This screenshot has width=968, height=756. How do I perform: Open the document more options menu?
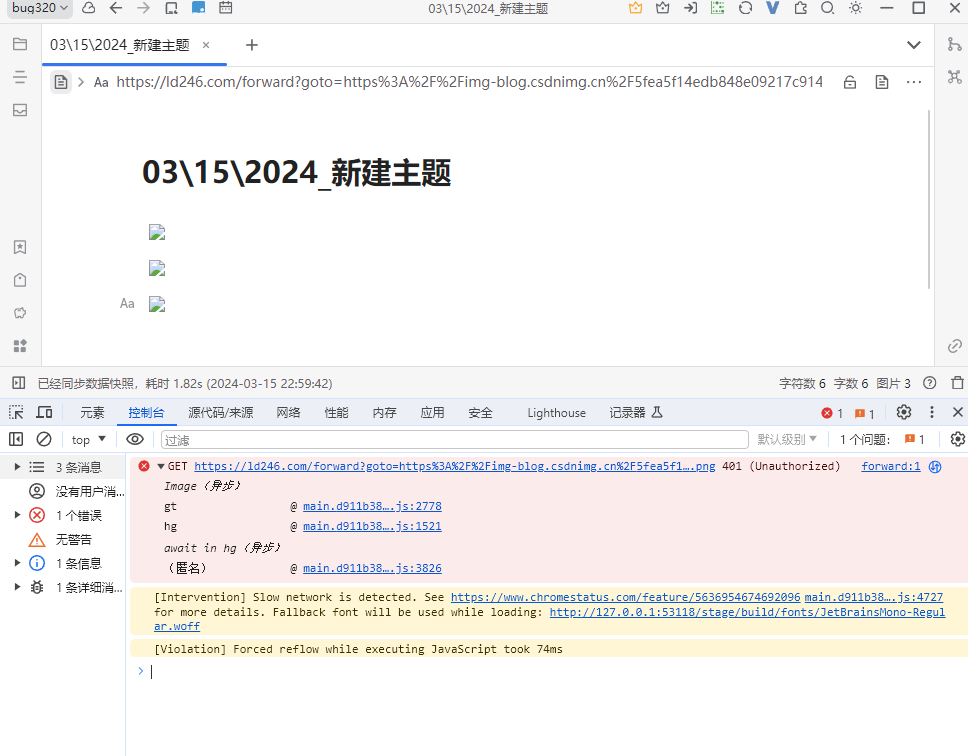(914, 82)
